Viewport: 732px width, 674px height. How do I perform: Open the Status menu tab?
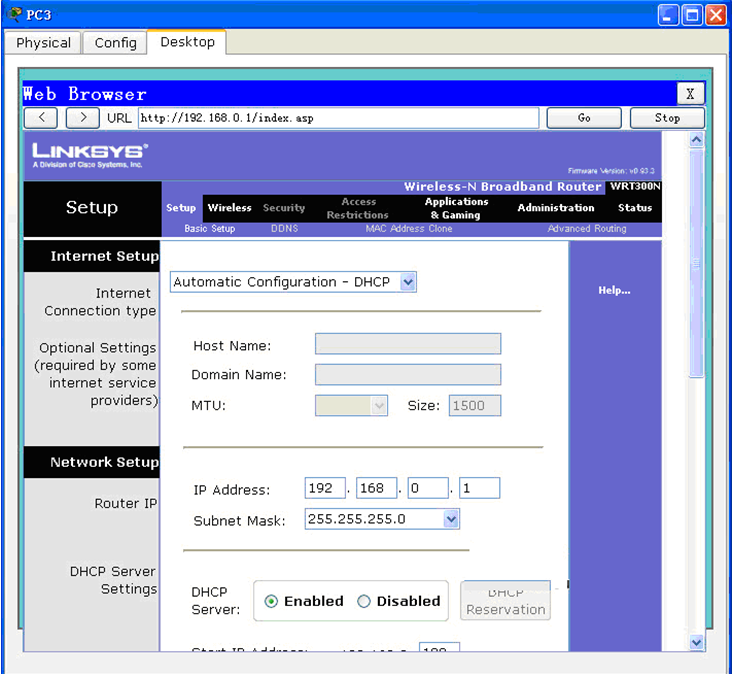click(x=635, y=208)
